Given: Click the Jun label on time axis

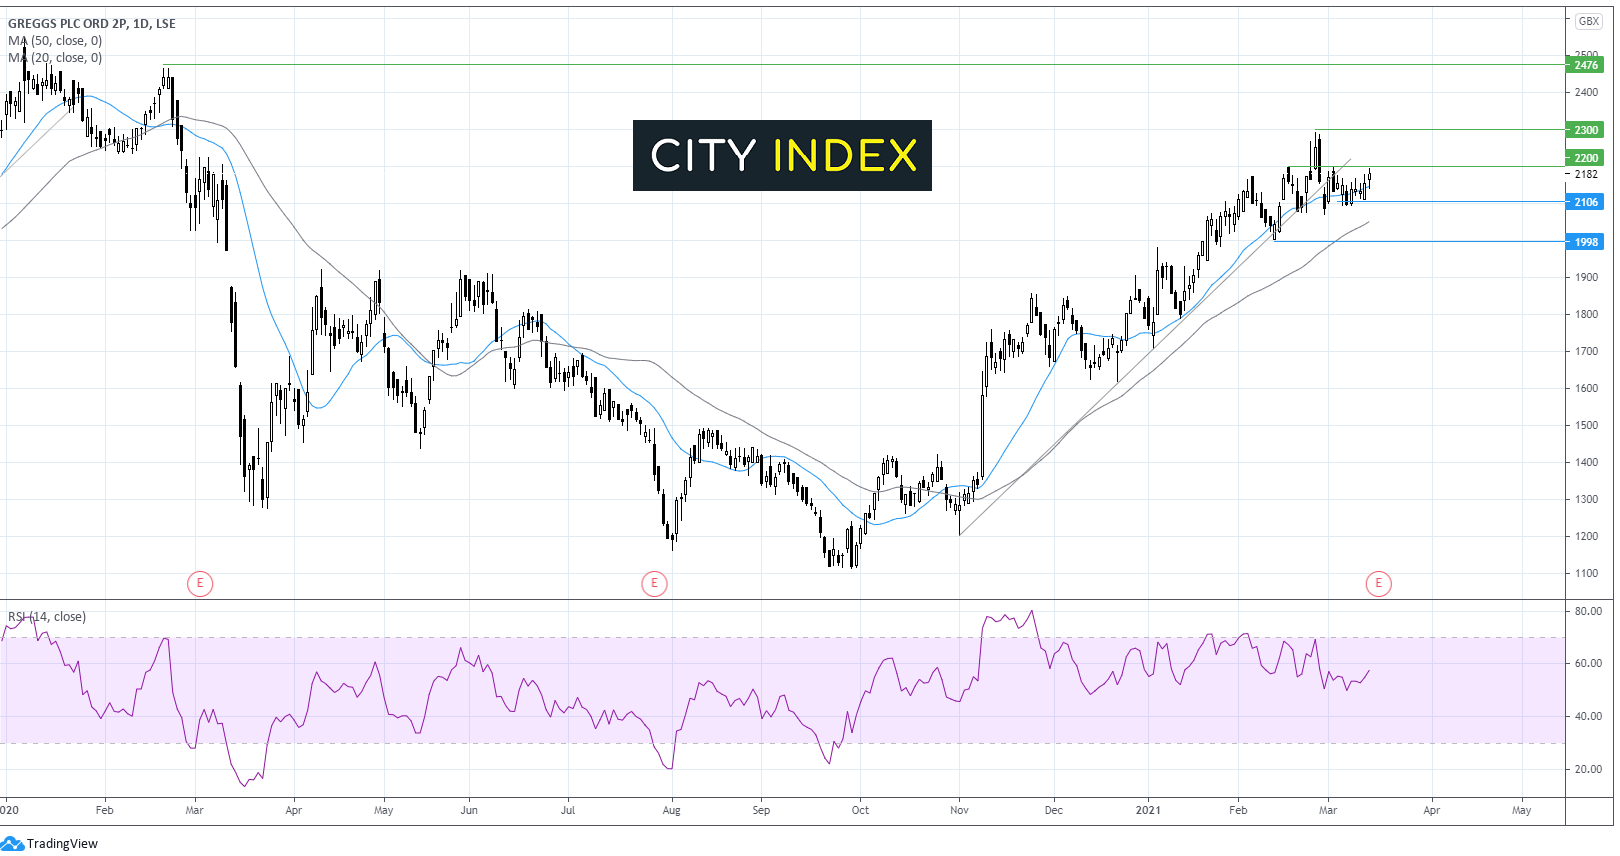Looking at the screenshot, I should [469, 810].
